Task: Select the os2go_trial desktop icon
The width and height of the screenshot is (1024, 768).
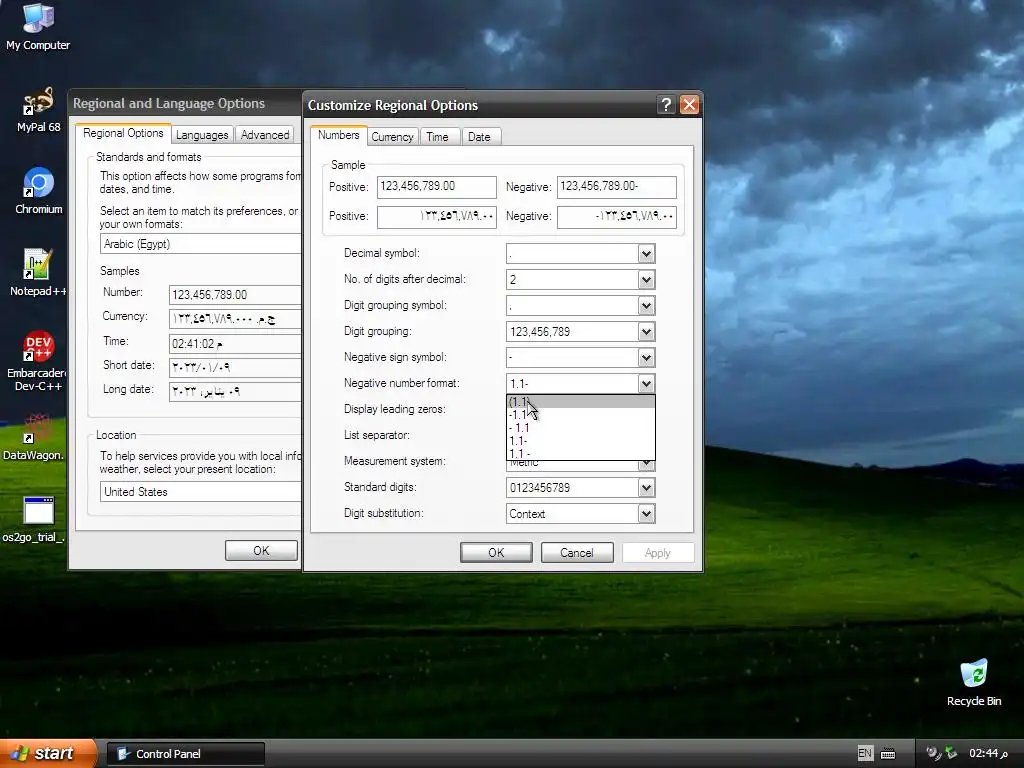Action: (x=34, y=520)
